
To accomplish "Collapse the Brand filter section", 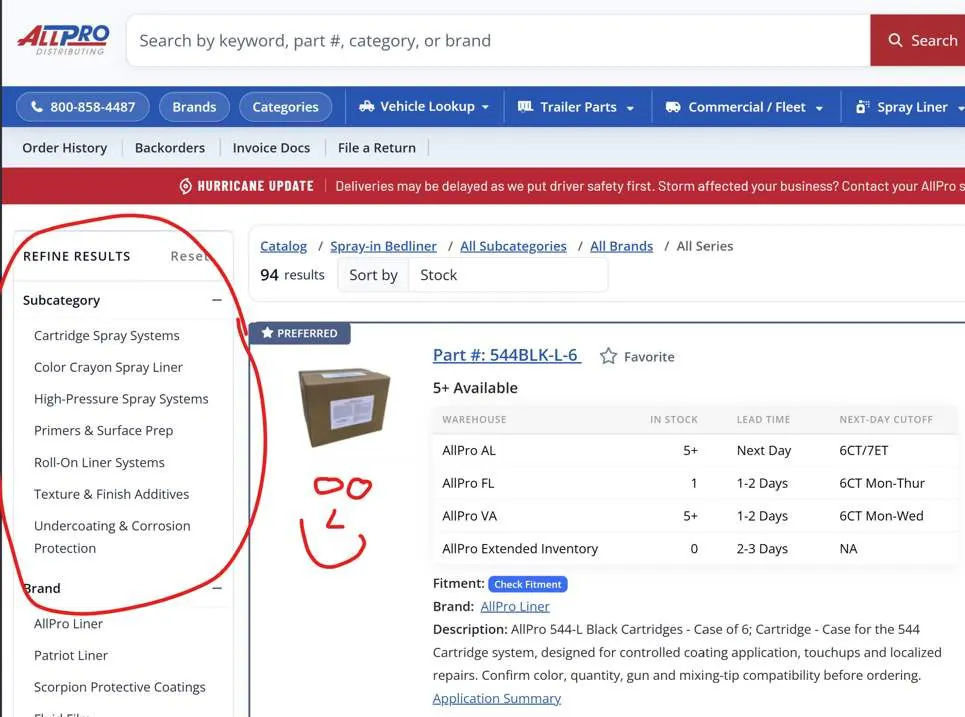I will point(217,588).
